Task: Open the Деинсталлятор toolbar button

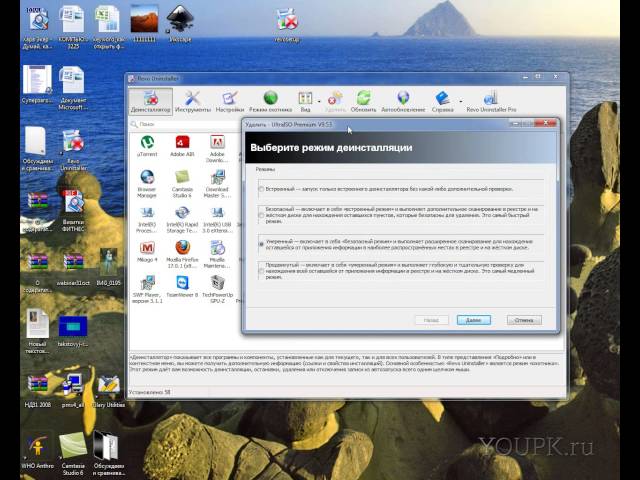Action: 151,101
